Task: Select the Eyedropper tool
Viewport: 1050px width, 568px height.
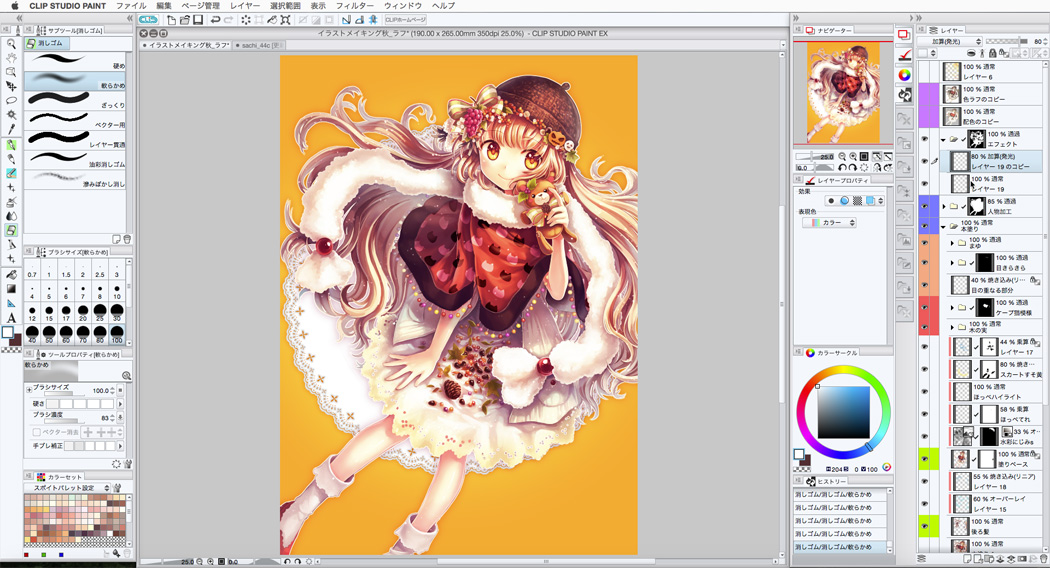Action: click(11, 129)
